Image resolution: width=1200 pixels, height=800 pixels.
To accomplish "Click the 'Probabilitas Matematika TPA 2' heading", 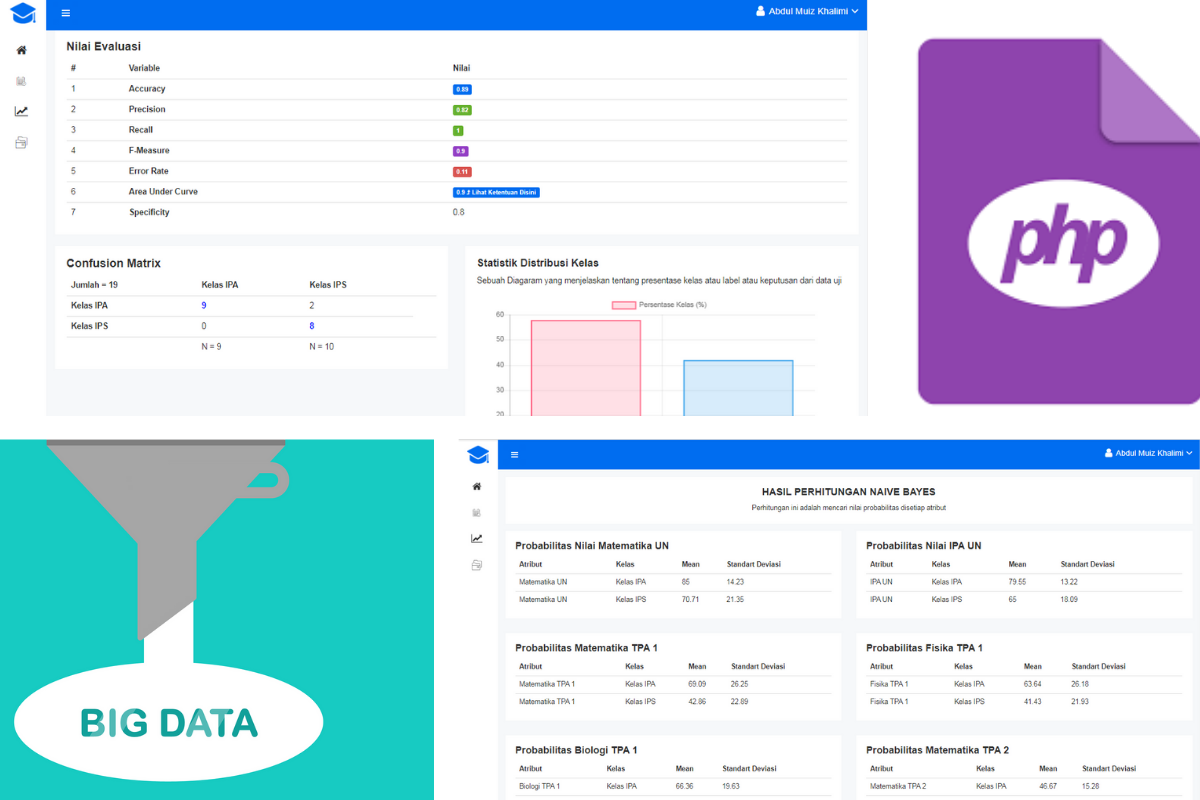I will [938, 750].
